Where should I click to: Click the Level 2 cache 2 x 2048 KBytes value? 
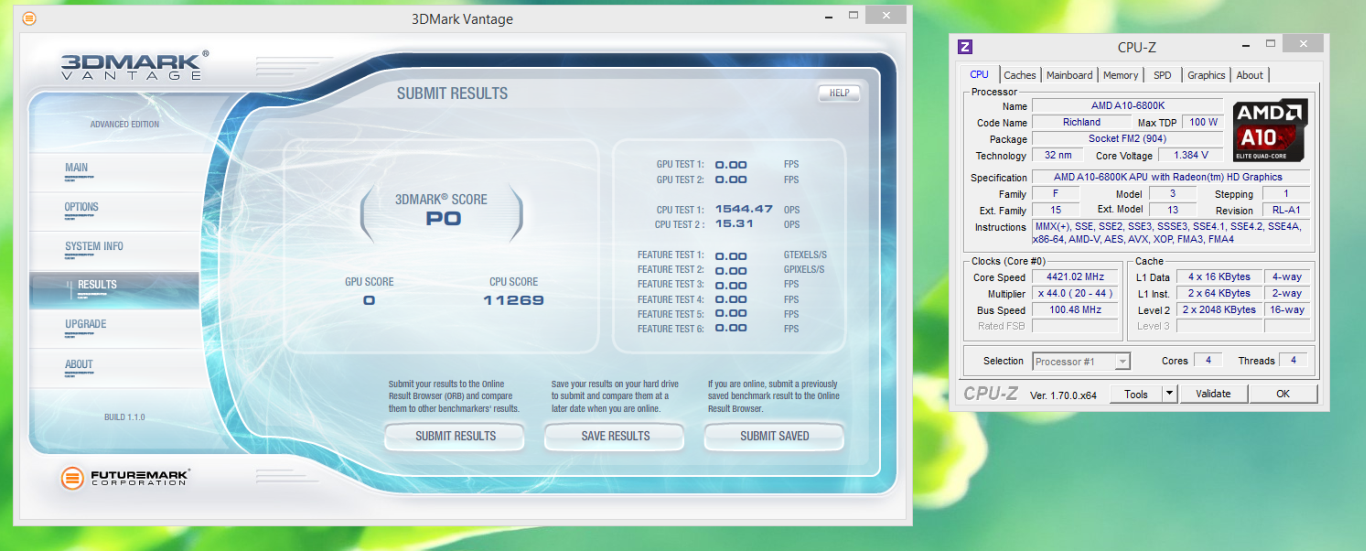point(1218,310)
